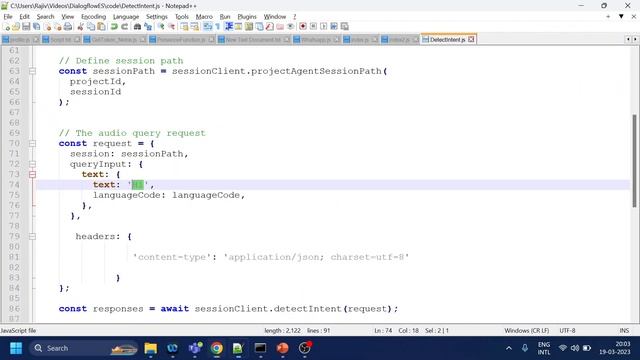Click the Print toolbar icon

pyautogui.click(x=68, y=27)
